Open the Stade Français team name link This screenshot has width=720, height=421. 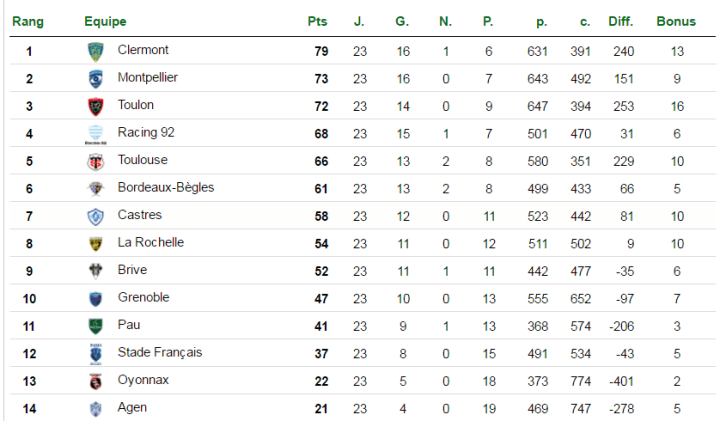pos(160,352)
